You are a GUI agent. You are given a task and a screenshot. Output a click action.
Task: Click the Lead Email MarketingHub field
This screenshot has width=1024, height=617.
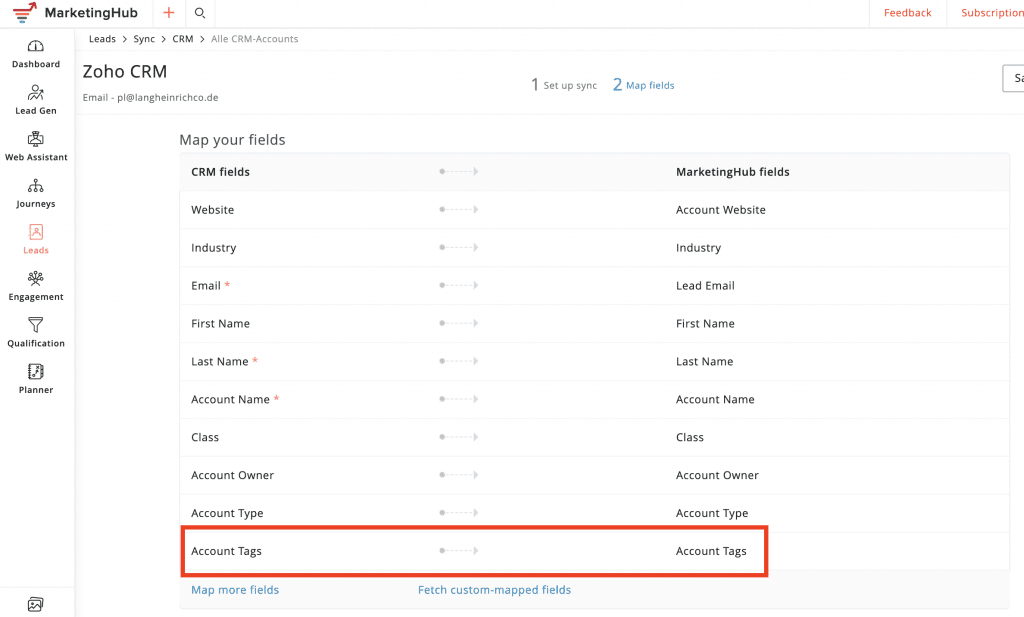coord(705,285)
